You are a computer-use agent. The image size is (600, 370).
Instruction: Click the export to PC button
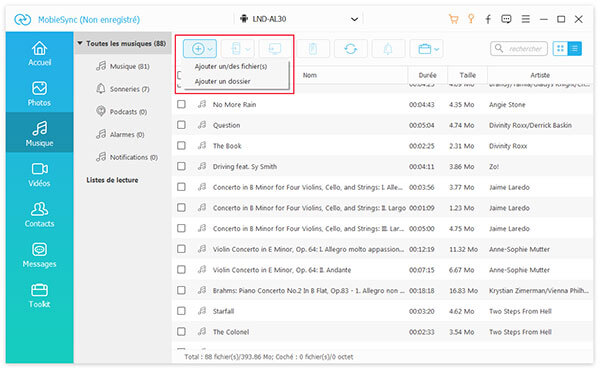tap(275, 49)
